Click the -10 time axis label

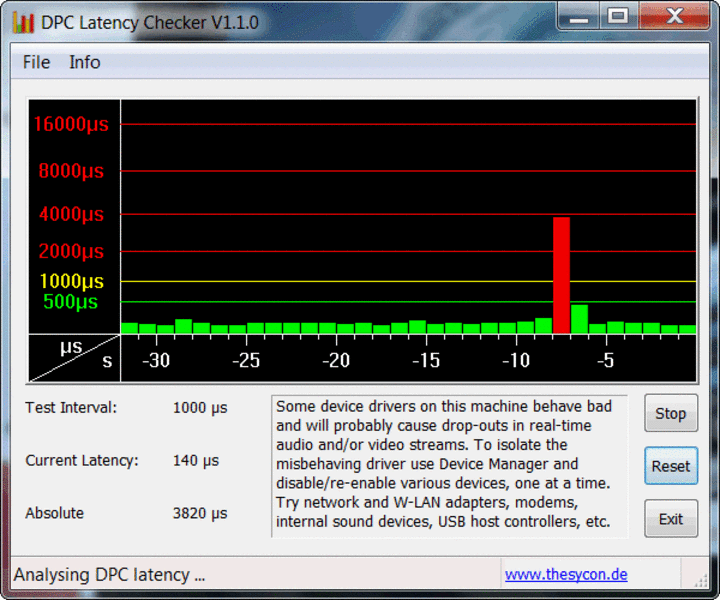tap(516, 360)
